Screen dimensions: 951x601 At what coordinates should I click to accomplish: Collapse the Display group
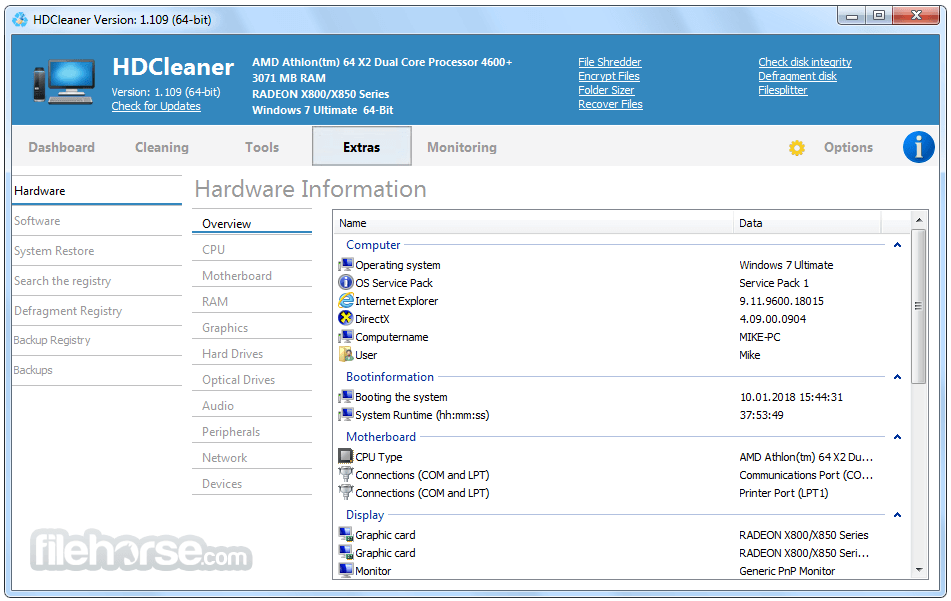click(x=897, y=515)
